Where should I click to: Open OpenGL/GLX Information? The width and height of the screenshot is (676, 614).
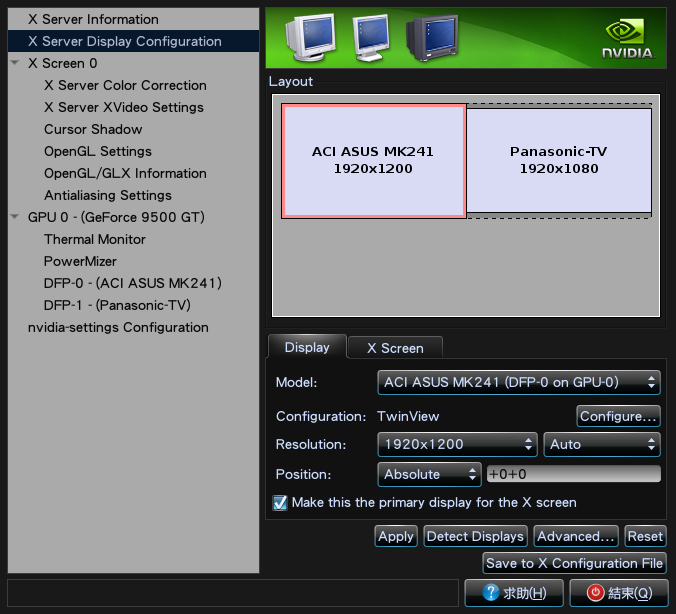tap(133, 173)
